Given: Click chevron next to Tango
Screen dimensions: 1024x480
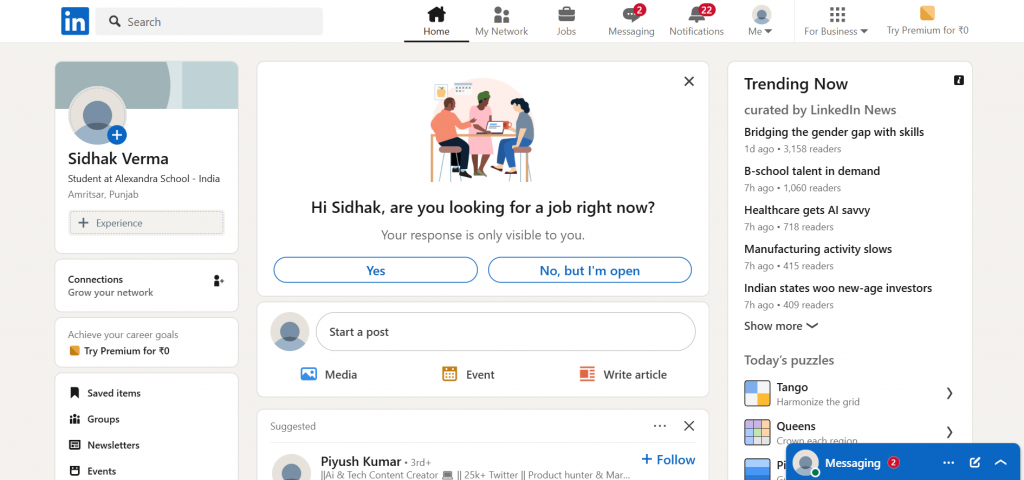Looking at the screenshot, I should pyautogui.click(x=950, y=393).
